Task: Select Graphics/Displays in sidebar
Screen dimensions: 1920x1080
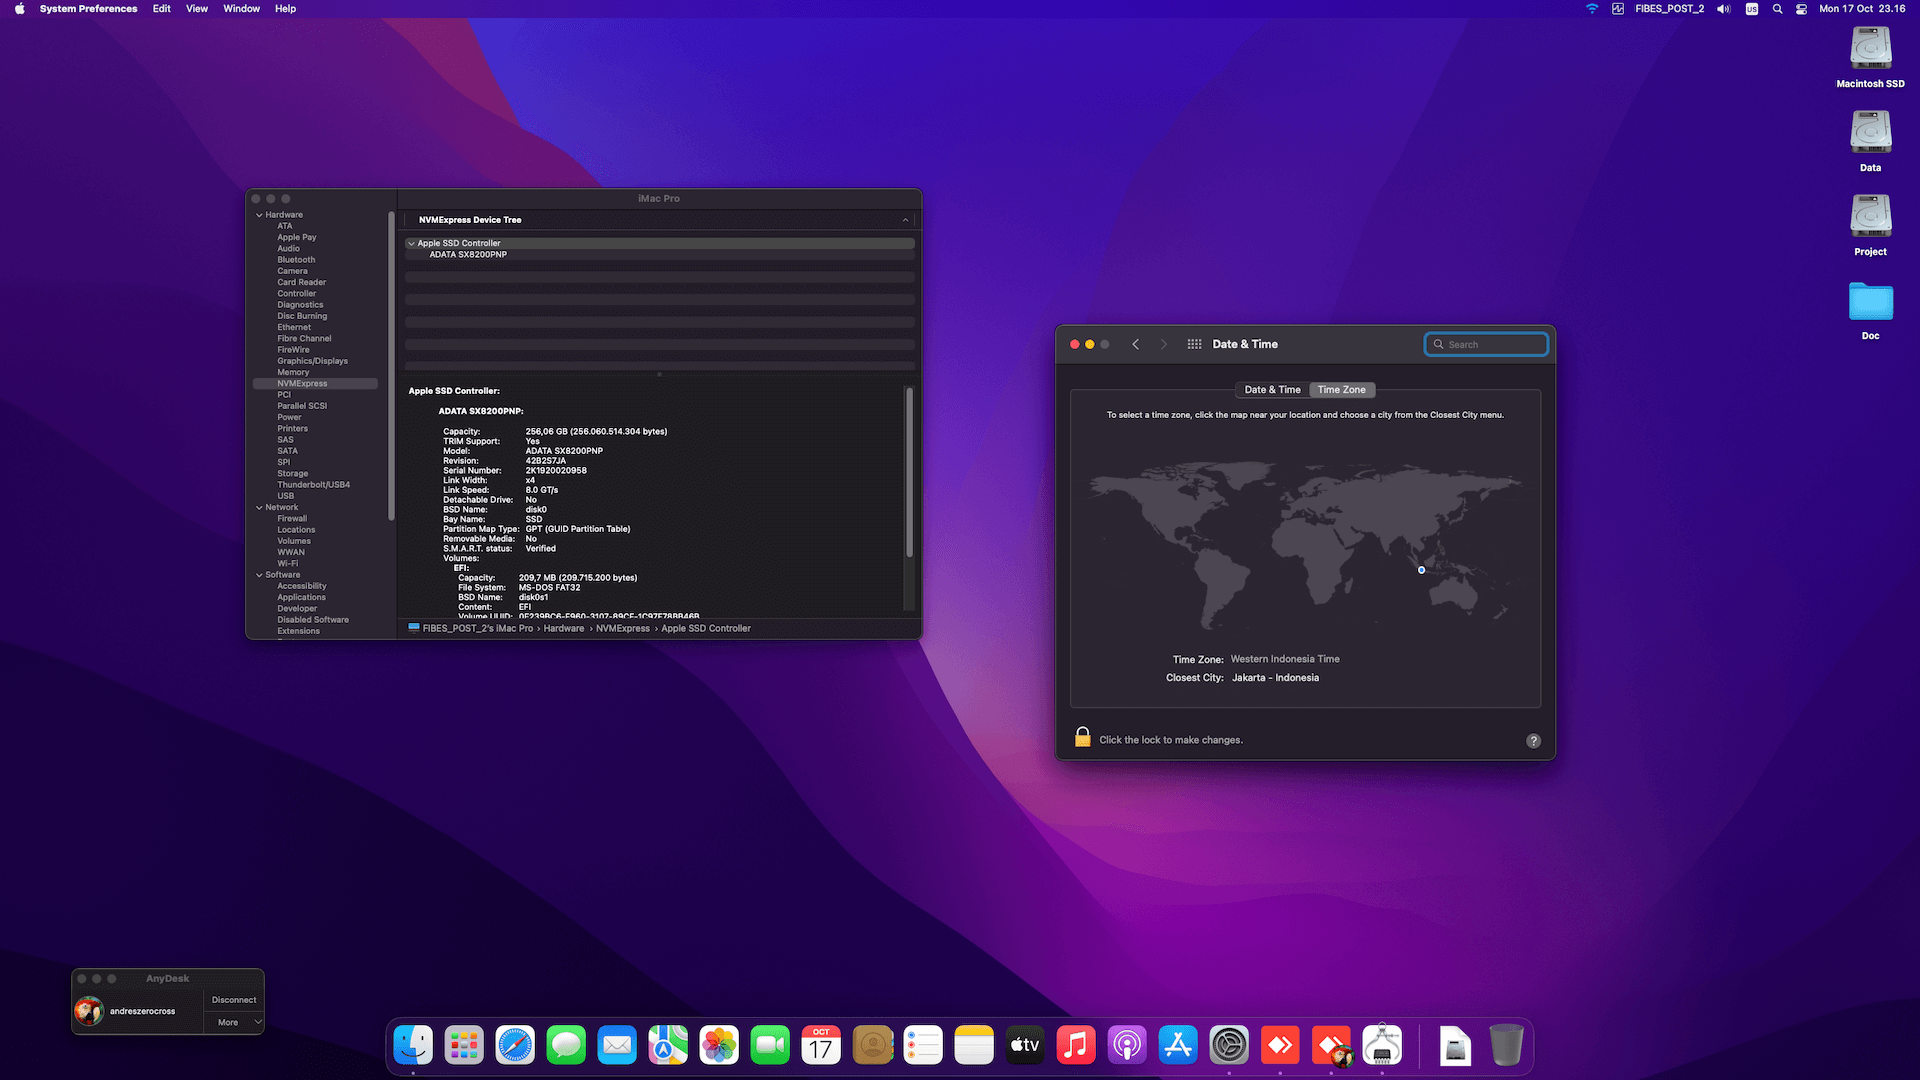Action: (x=313, y=361)
